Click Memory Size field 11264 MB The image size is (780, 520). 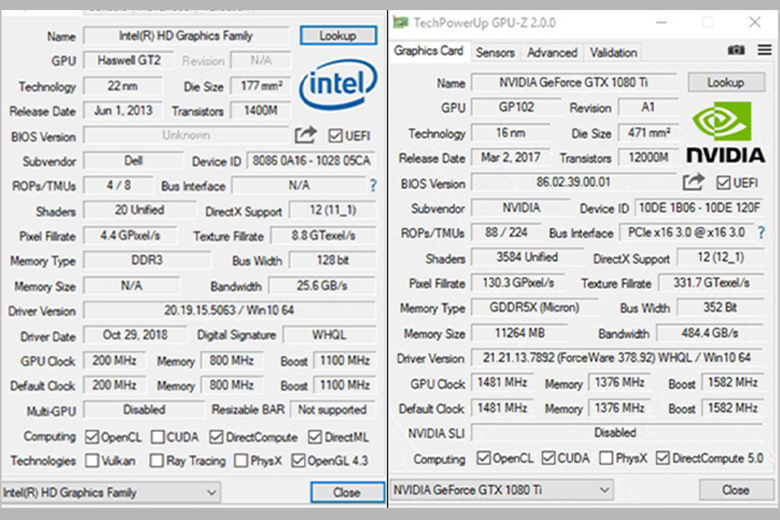click(x=520, y=332)
